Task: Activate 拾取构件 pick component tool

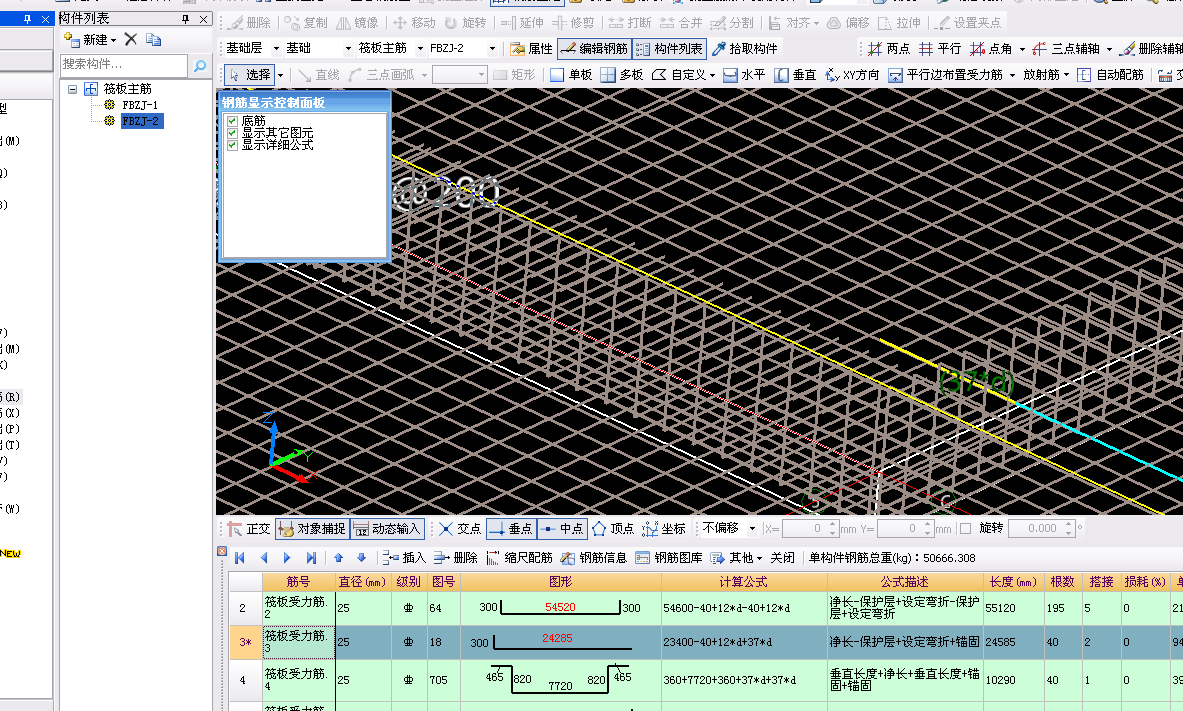Action: pos(745,48)
